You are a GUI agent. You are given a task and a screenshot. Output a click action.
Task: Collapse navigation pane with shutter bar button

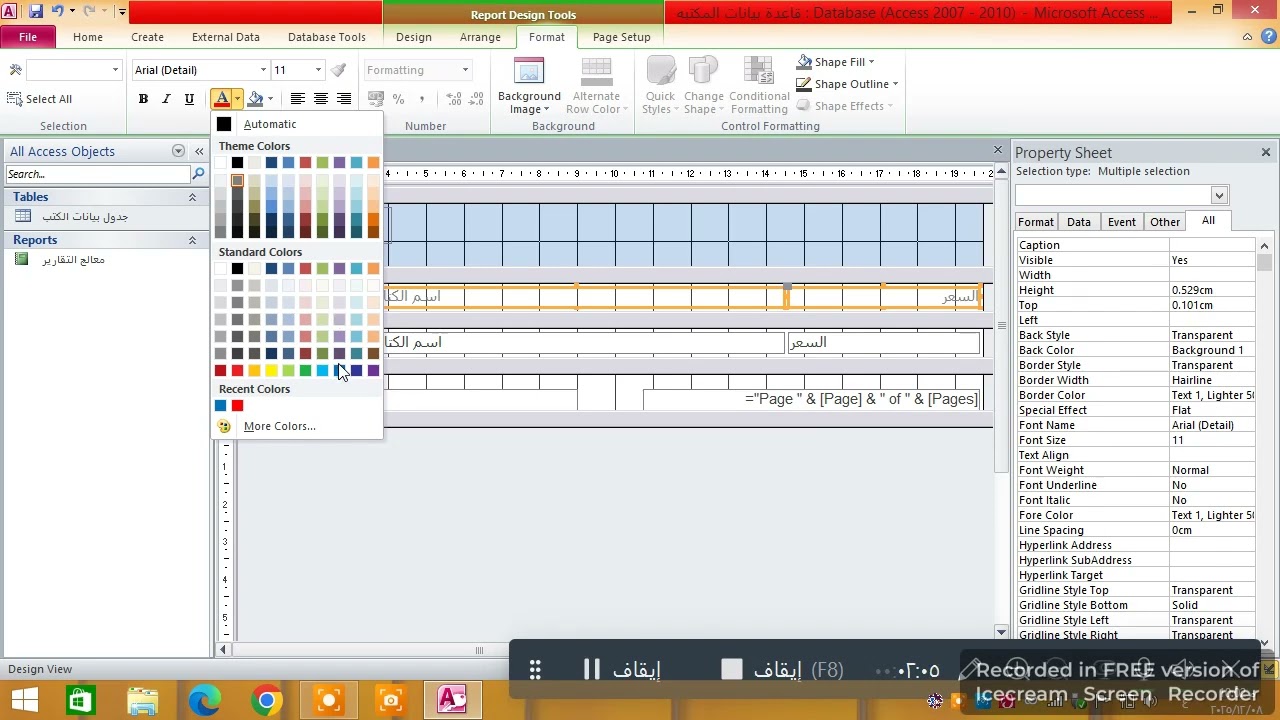(x=199, y=151)
